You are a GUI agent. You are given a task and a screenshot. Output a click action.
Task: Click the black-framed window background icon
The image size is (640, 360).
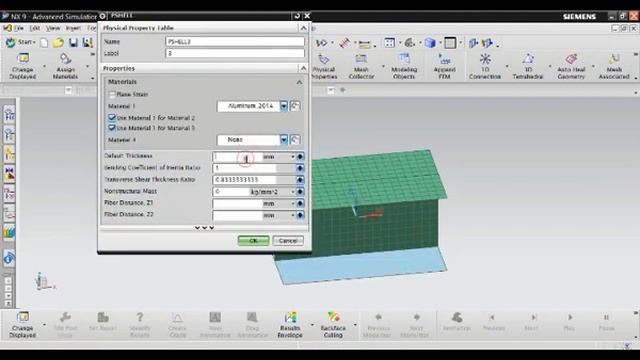pyautogui.click(x=450, y=42)
